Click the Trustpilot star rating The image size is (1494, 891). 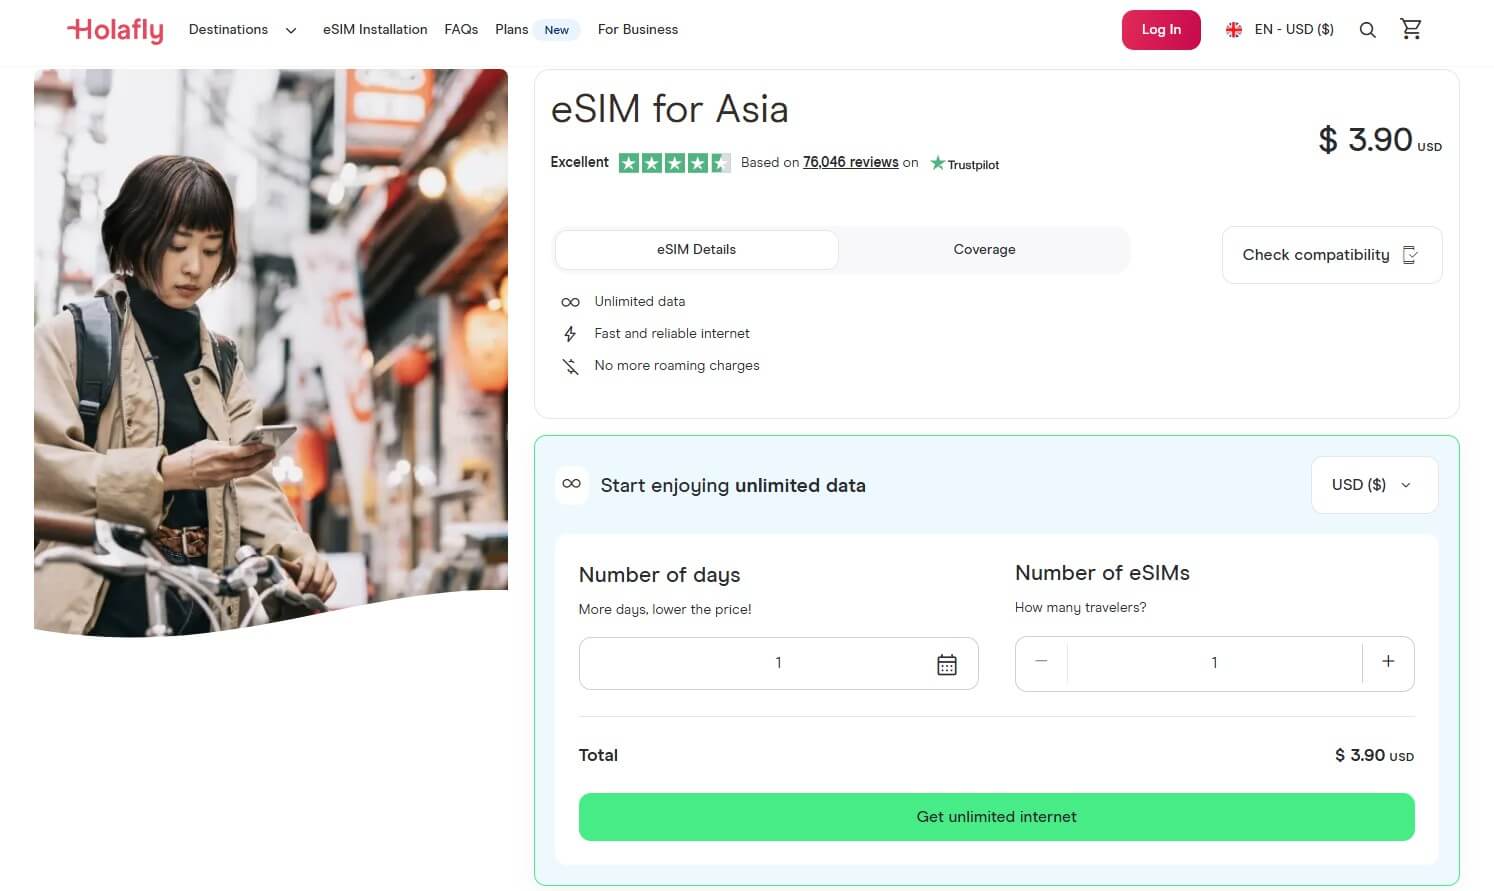tap(674, 163)
